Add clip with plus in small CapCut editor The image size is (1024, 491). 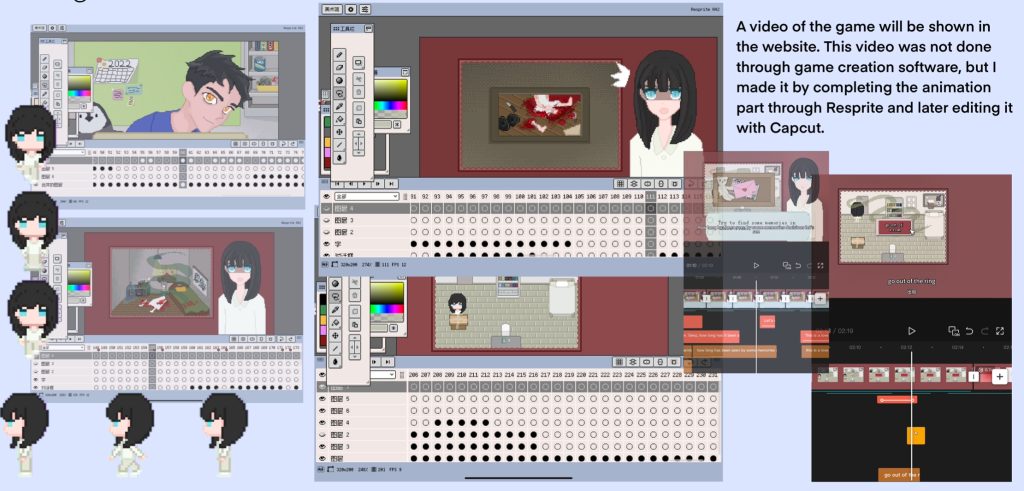(x=820, y=298)
